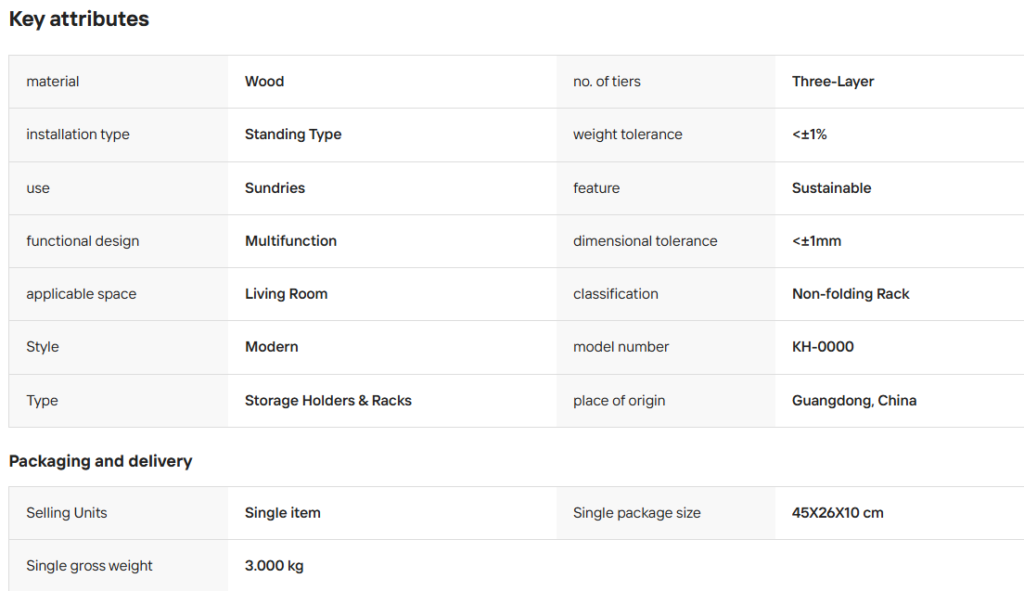Click the Multifunction functional design value
Screen dimensions: 1024x591
[x=291, y=241]
